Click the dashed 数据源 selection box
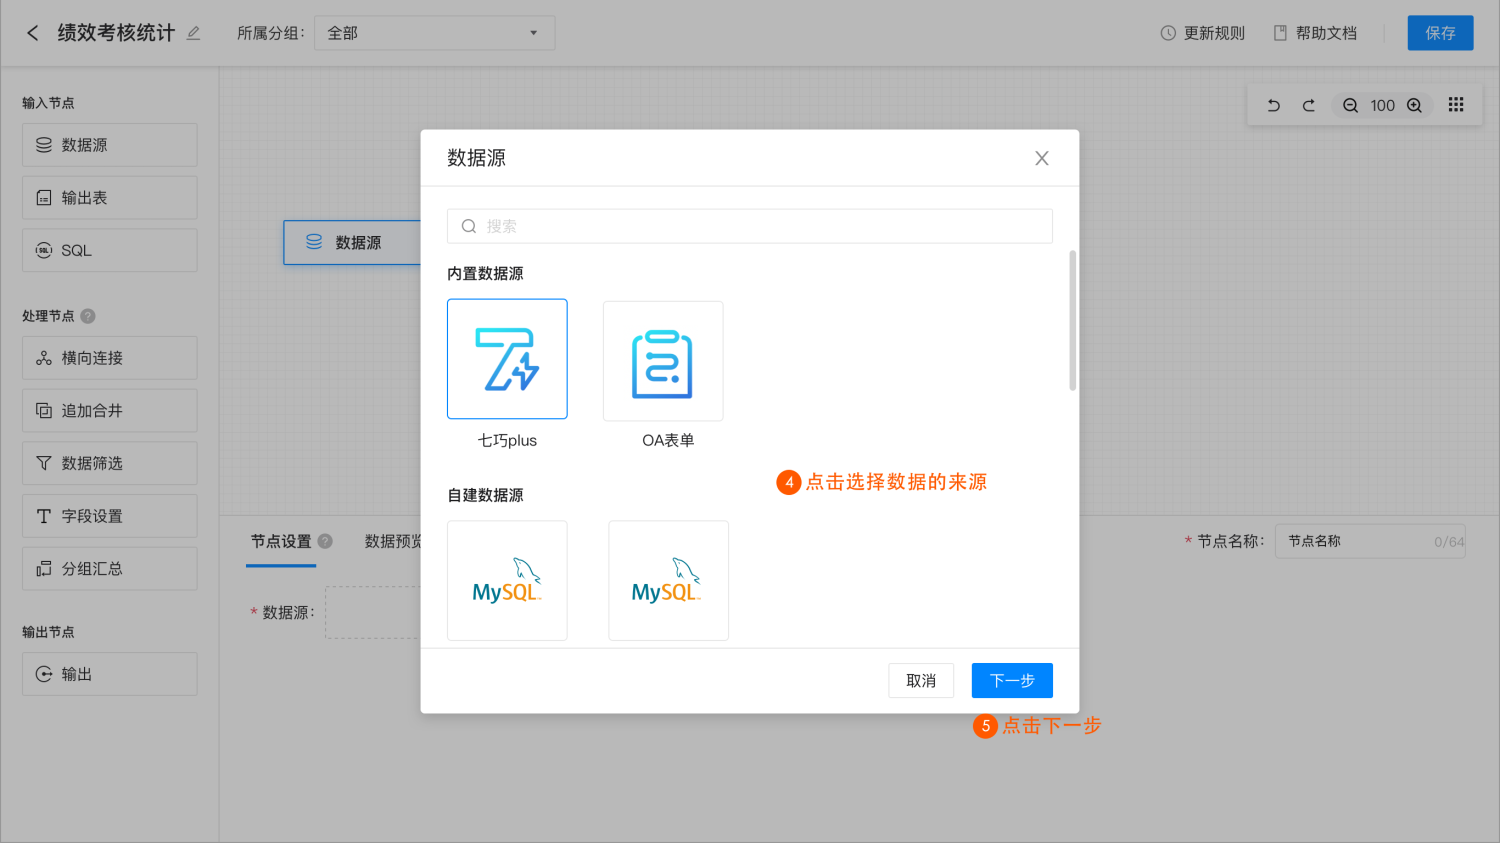The image size is (1500, 843). coord(373,612)
